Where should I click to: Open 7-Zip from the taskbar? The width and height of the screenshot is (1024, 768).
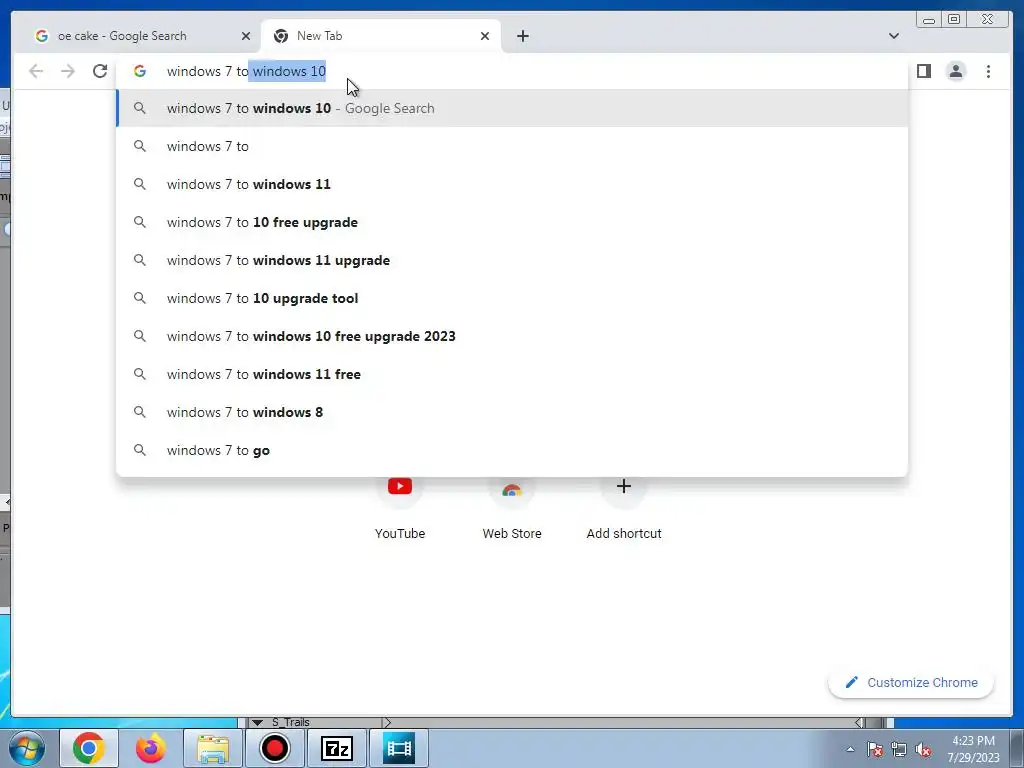336,748
